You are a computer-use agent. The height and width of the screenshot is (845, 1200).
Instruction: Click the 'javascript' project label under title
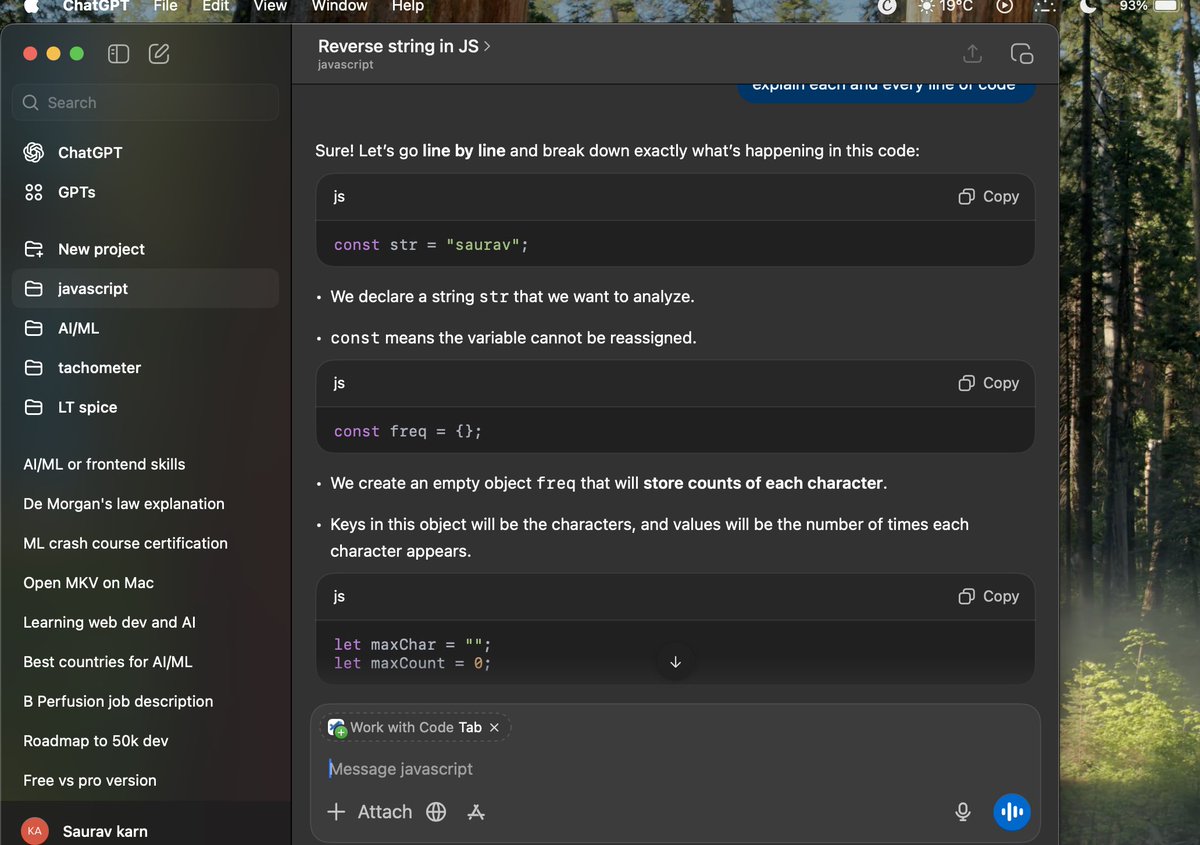(x=346, y=64)
